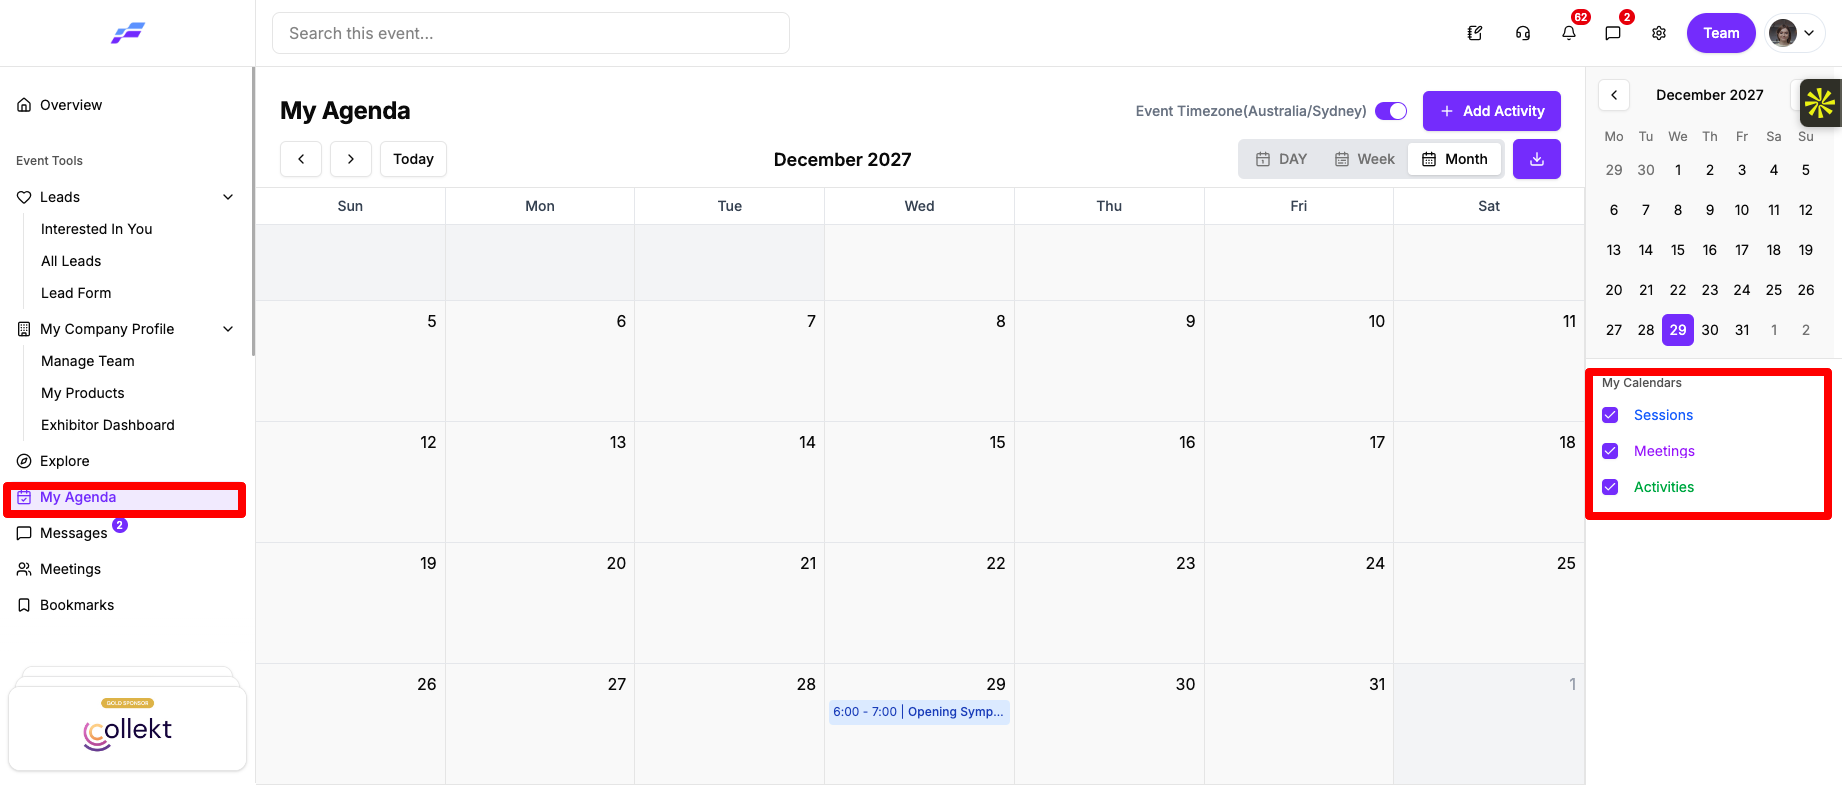The height and width of the screenshot is (785, 1842).
Task: Click the headset support icon
Action: pyautogui.click(x=1523, y=33)
